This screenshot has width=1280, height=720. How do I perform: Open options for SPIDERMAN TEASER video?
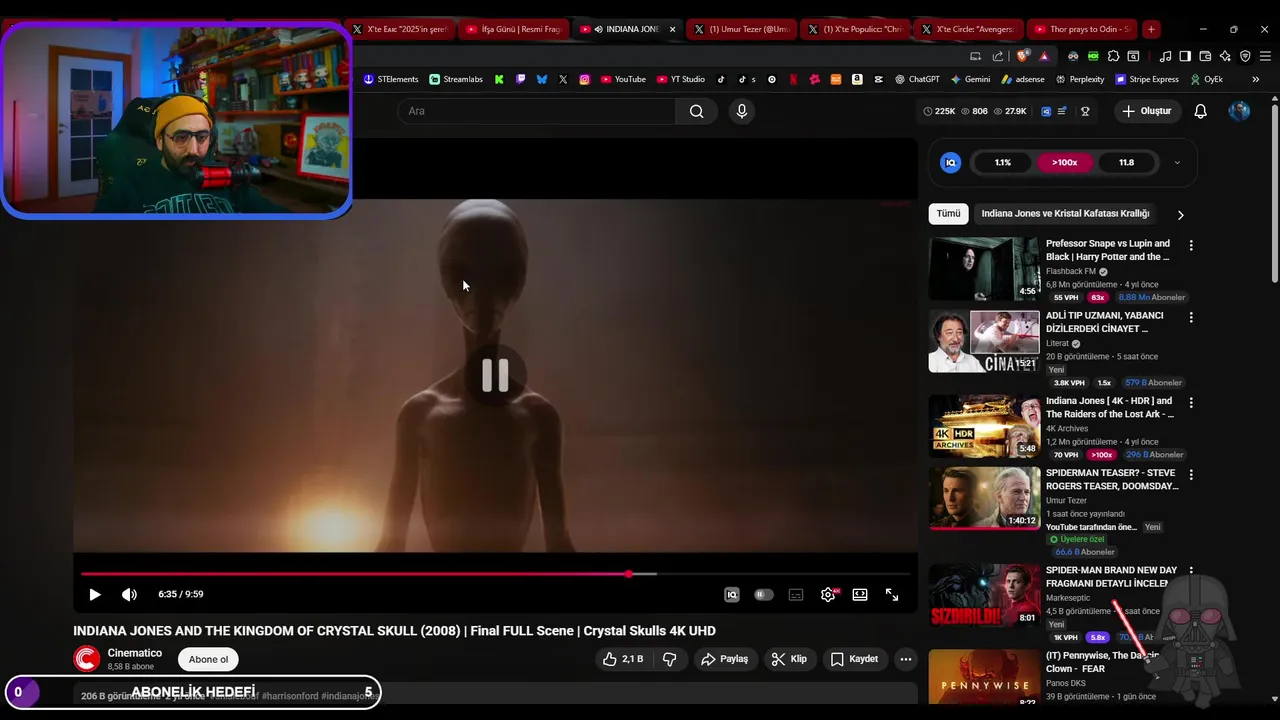1191,474
